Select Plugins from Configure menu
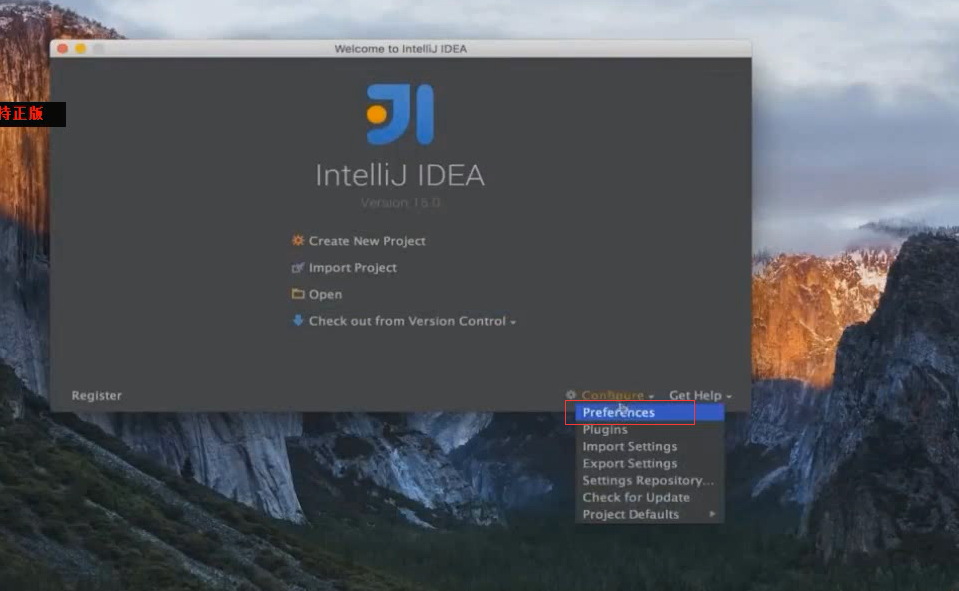Image resolution: width=959 pixels, height=591 pixels. (650, 429)
